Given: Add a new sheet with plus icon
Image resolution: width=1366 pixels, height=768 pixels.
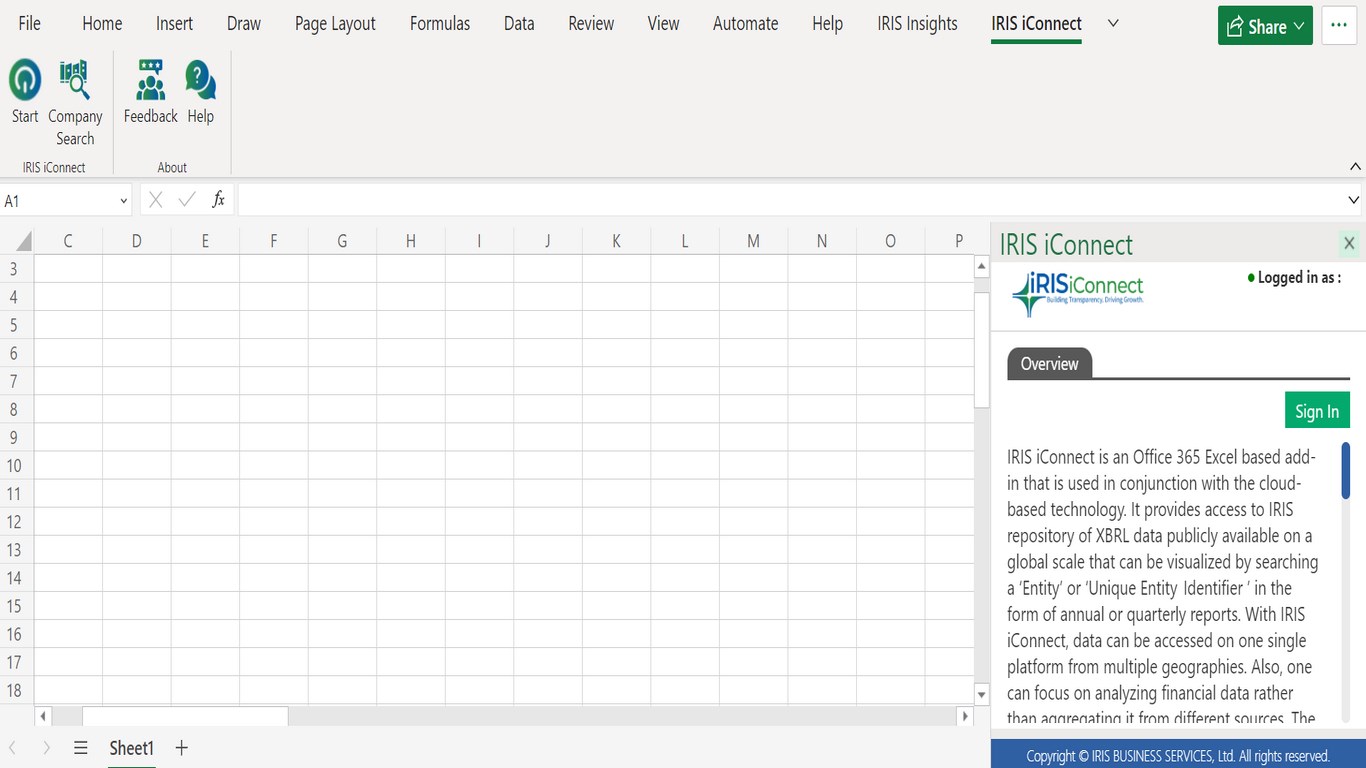Looking at the screenshot, I should pyautogui.click(x=181, y=748).
